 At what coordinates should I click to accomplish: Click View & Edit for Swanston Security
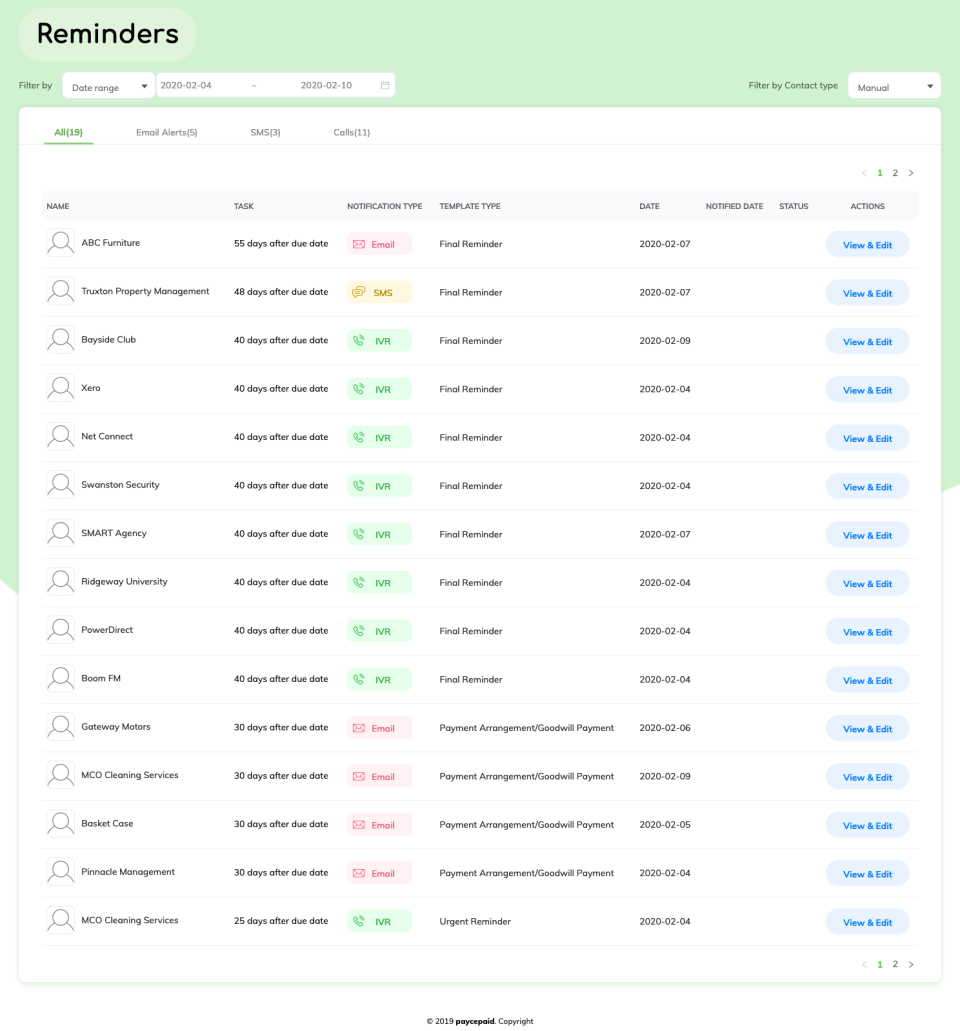(867, 487)
